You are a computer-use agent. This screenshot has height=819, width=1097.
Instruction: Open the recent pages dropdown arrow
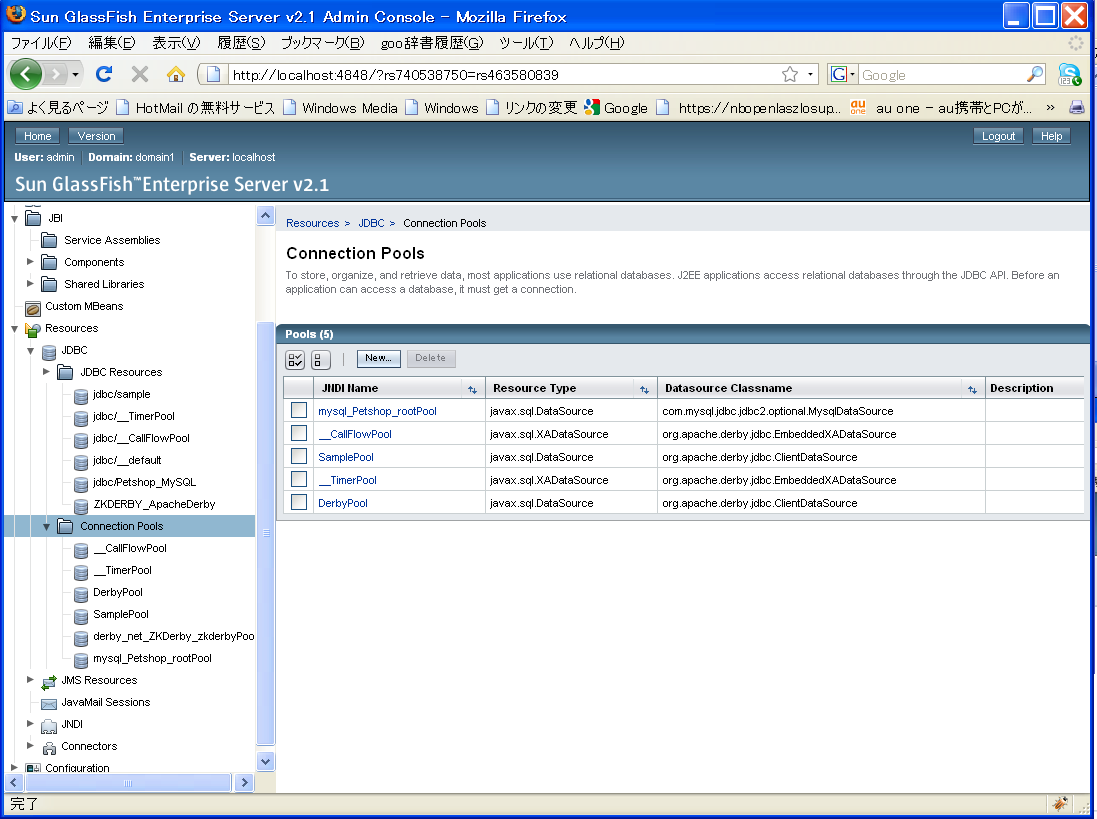tap(75, 73)
